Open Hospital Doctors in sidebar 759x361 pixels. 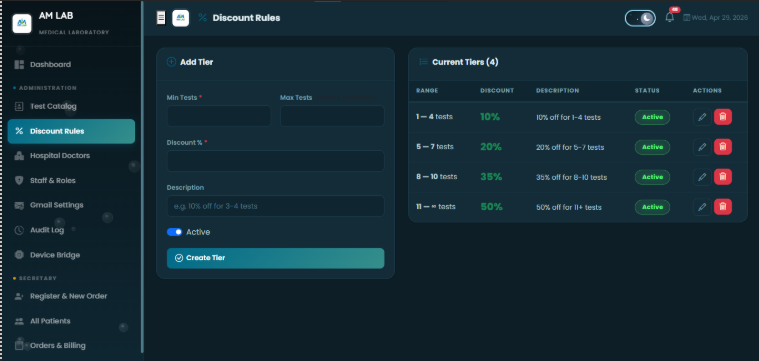pyautogui.click(x=71, y=156)
